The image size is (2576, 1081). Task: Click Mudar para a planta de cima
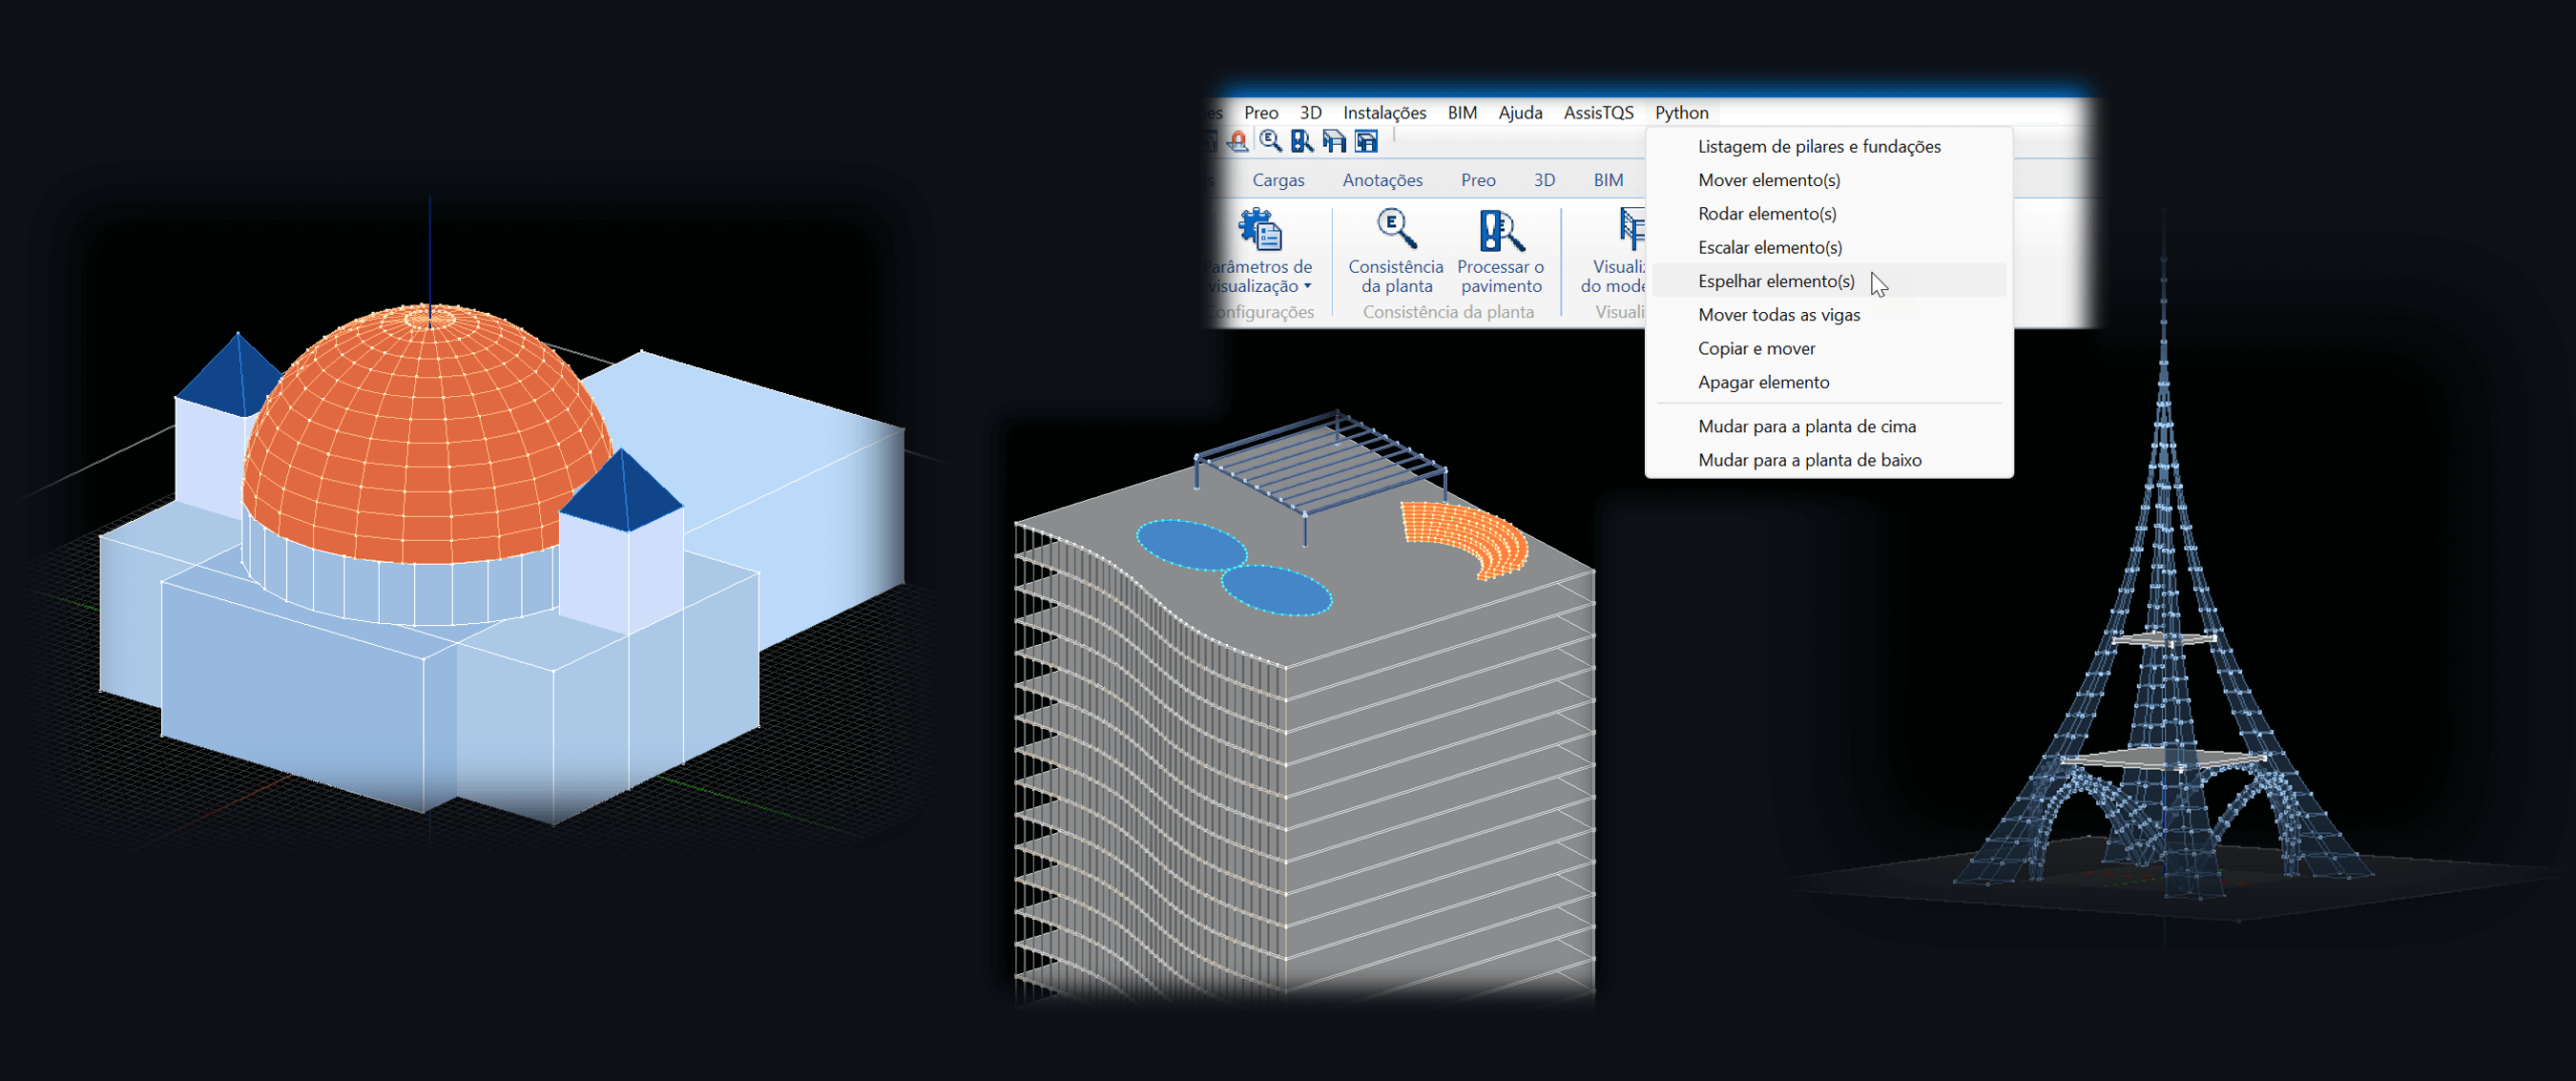click(x=1806, y=427)
